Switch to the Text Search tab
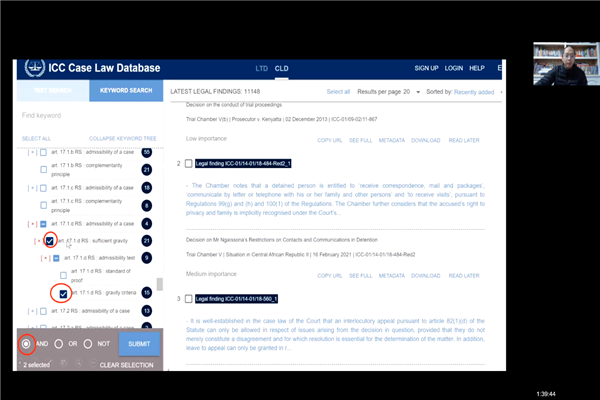Image resolution: width=600 pixels, height=400 pixels. (x=53, y=91)
